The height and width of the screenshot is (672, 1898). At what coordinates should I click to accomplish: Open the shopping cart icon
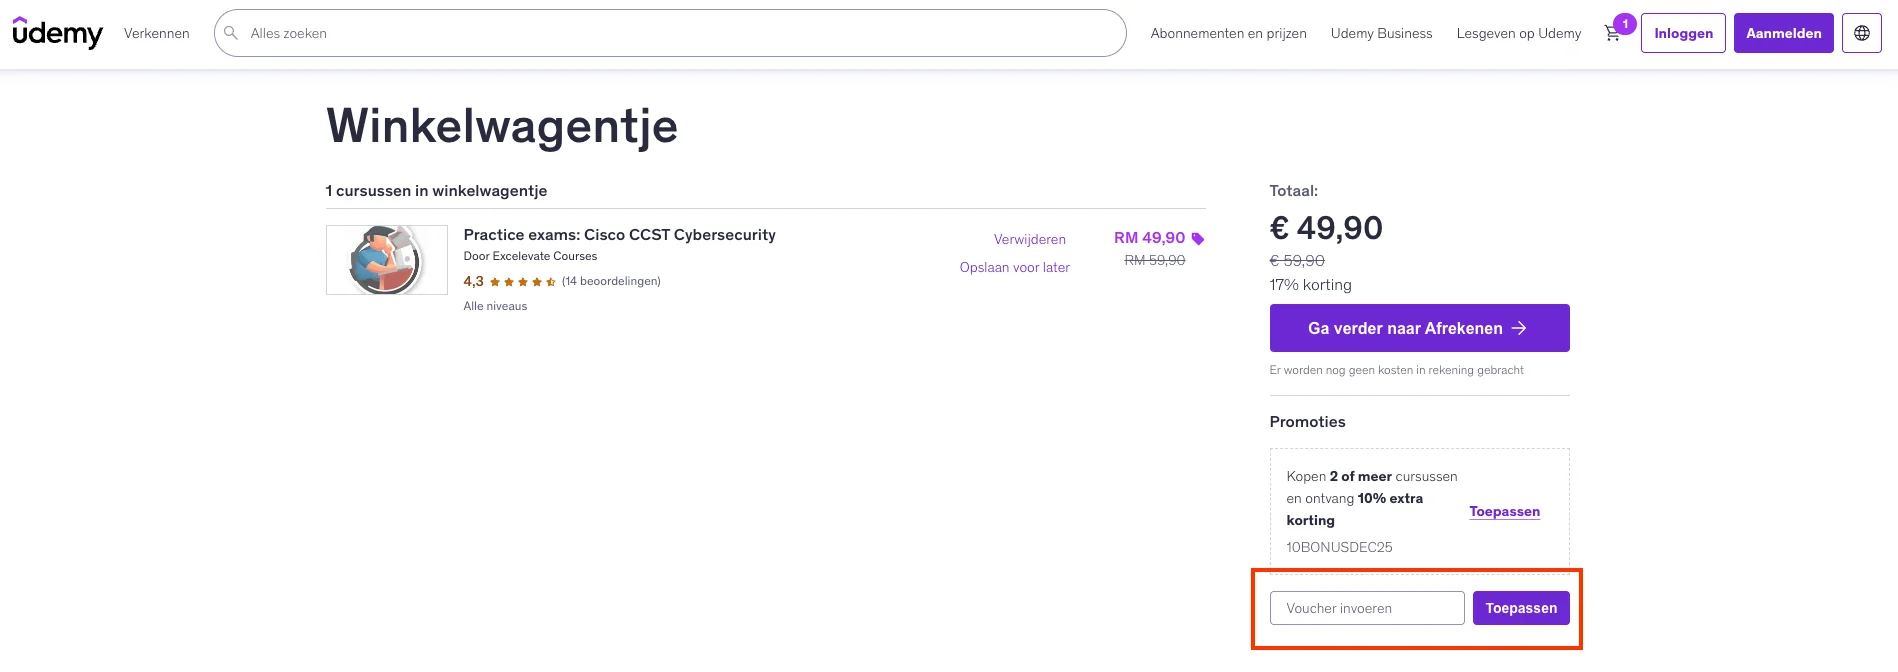[x=1612, y=33]
